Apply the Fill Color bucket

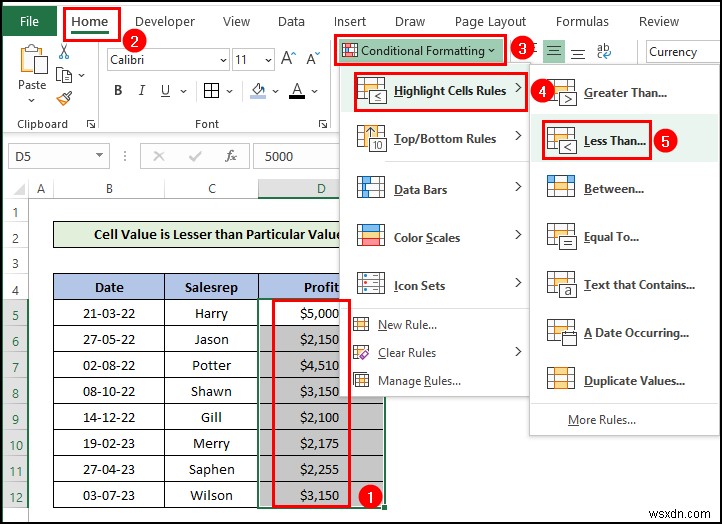[x=258, y=91]
